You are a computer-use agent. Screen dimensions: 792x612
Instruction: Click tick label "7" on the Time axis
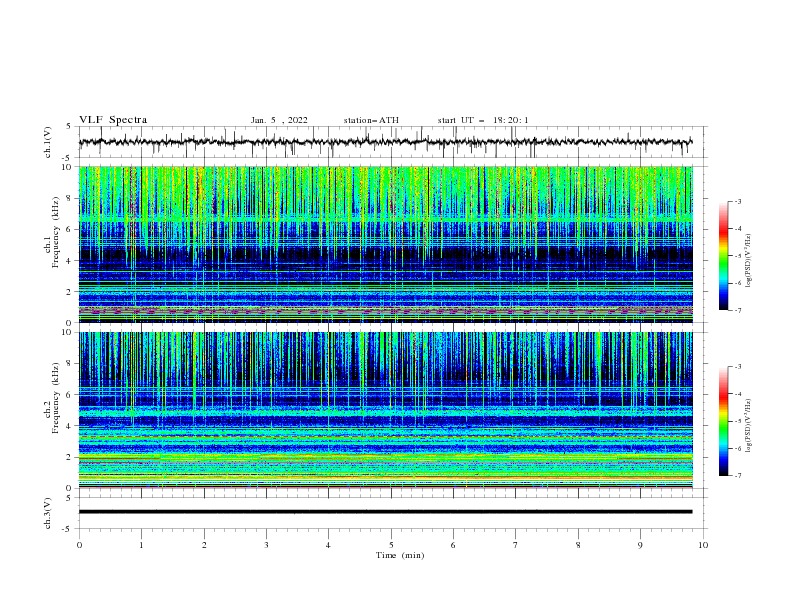point(516,545)
